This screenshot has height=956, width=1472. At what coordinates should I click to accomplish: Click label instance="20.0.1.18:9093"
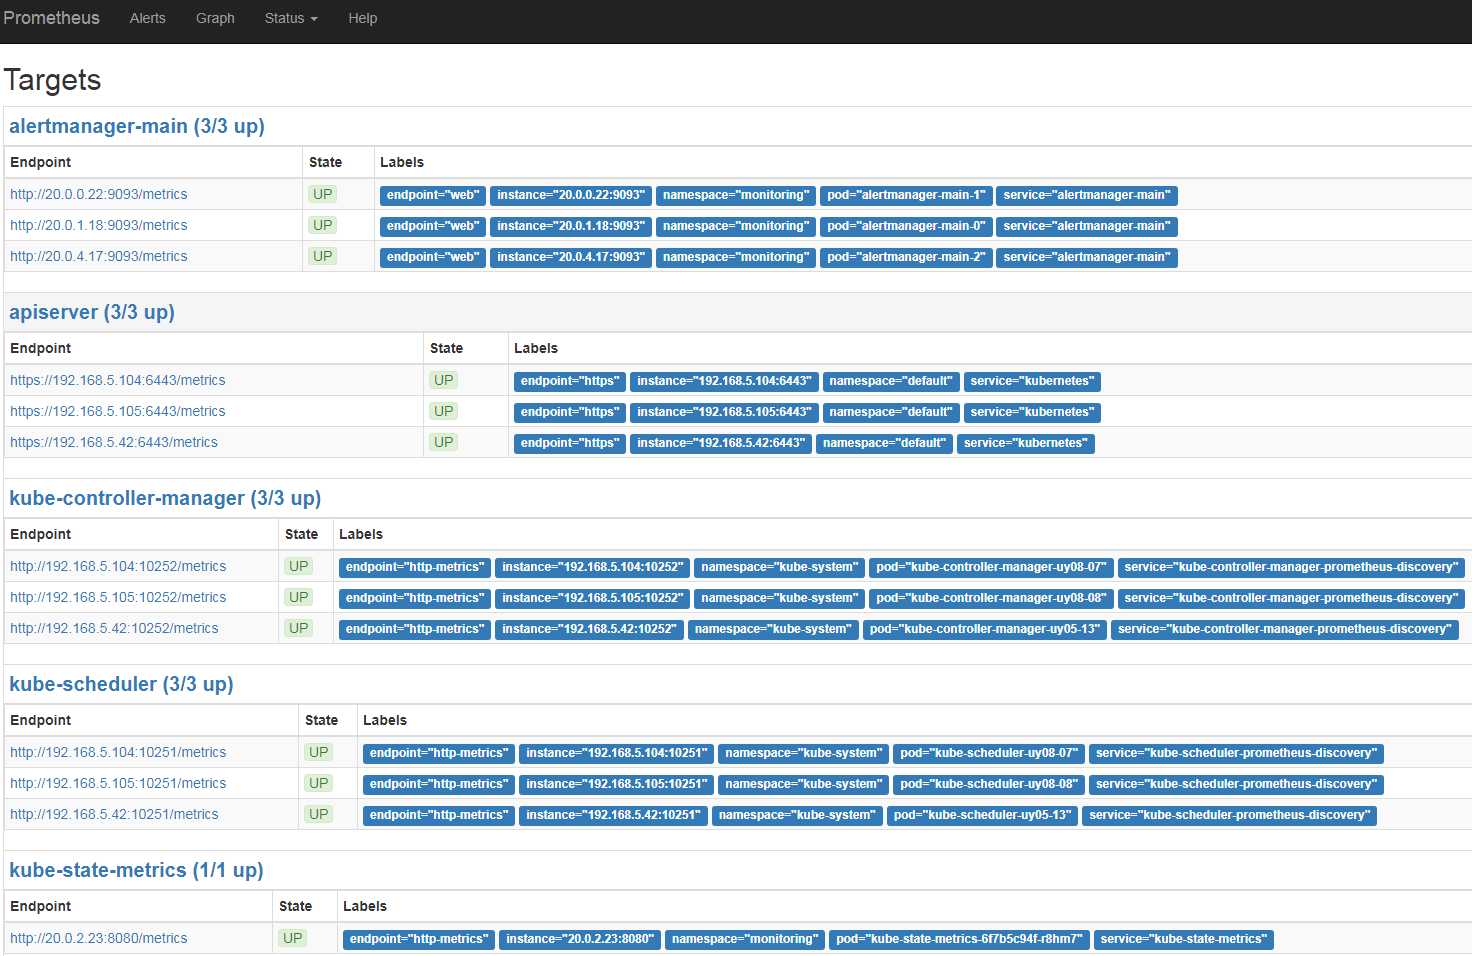[571, 226]
